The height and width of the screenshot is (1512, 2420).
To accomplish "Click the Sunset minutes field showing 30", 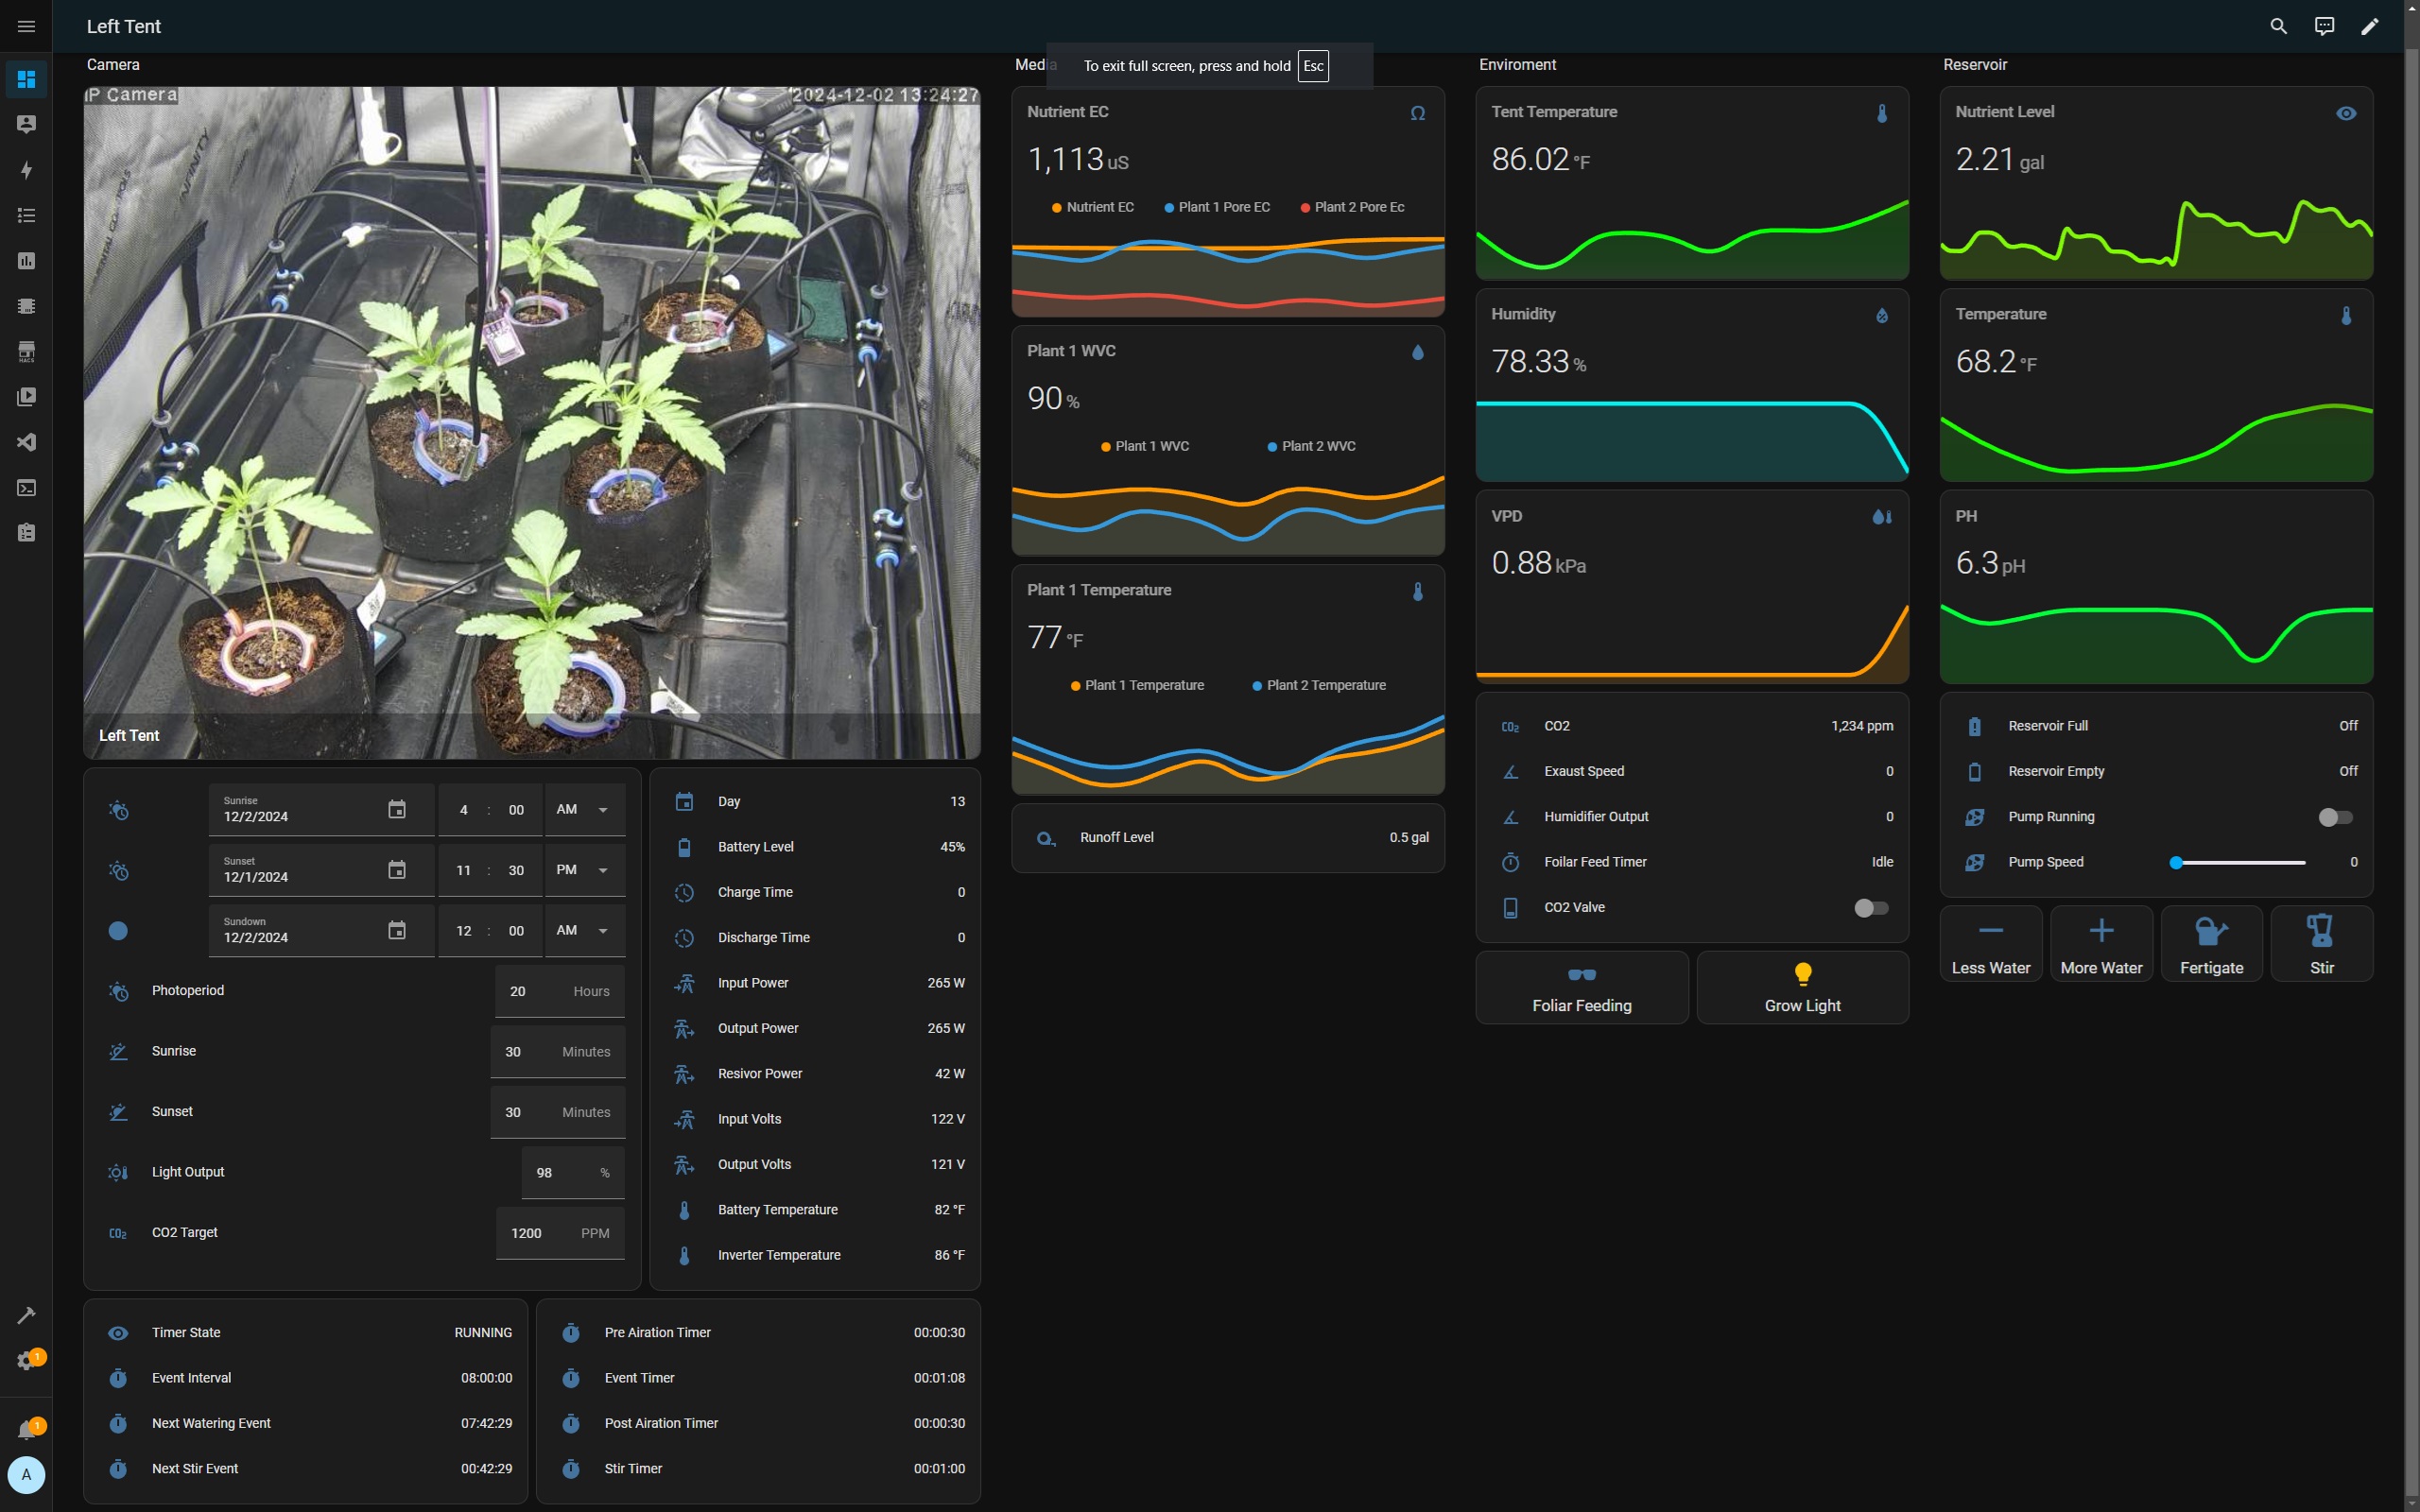I will 516,870.
